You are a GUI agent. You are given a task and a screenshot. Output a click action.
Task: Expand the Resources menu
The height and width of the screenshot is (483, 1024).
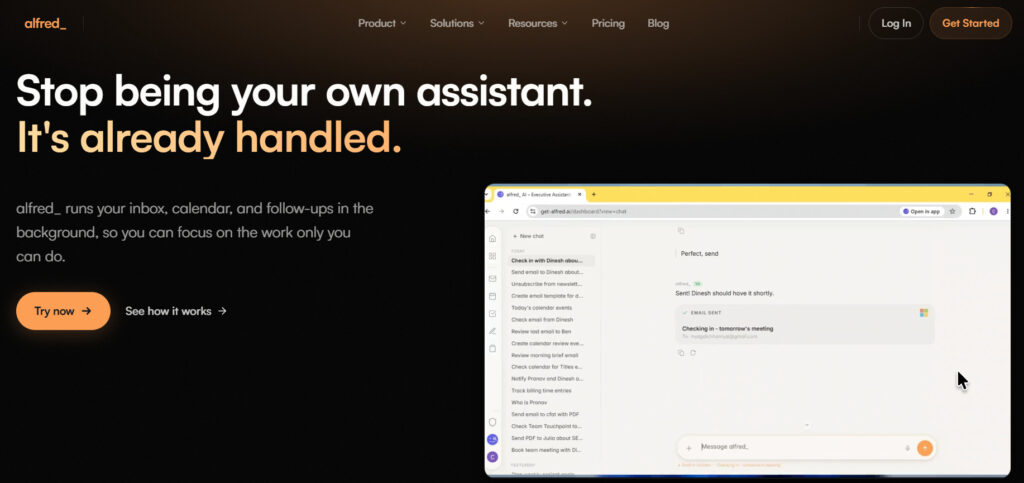(538, 23)
